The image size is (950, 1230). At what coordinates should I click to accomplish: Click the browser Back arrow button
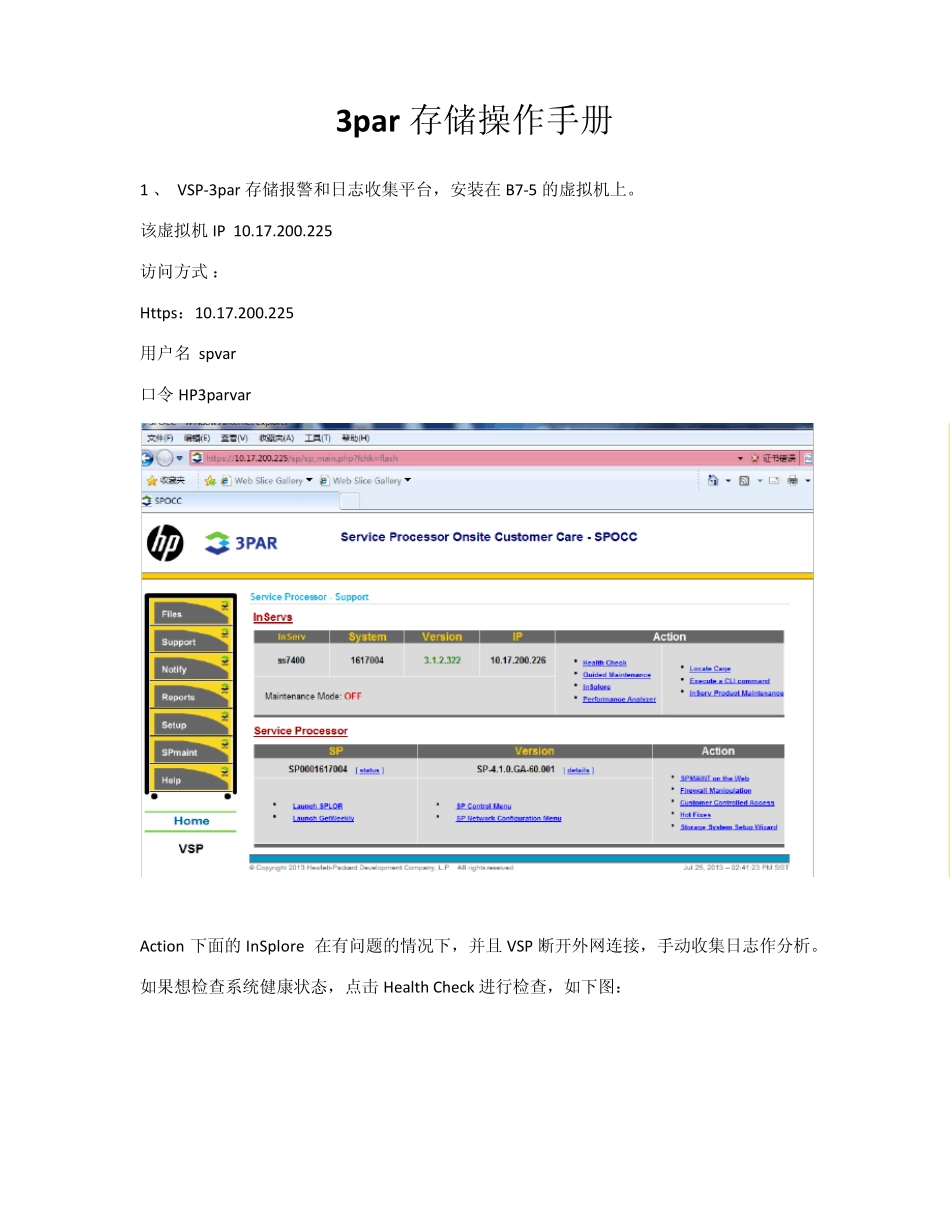click(146, 458)
